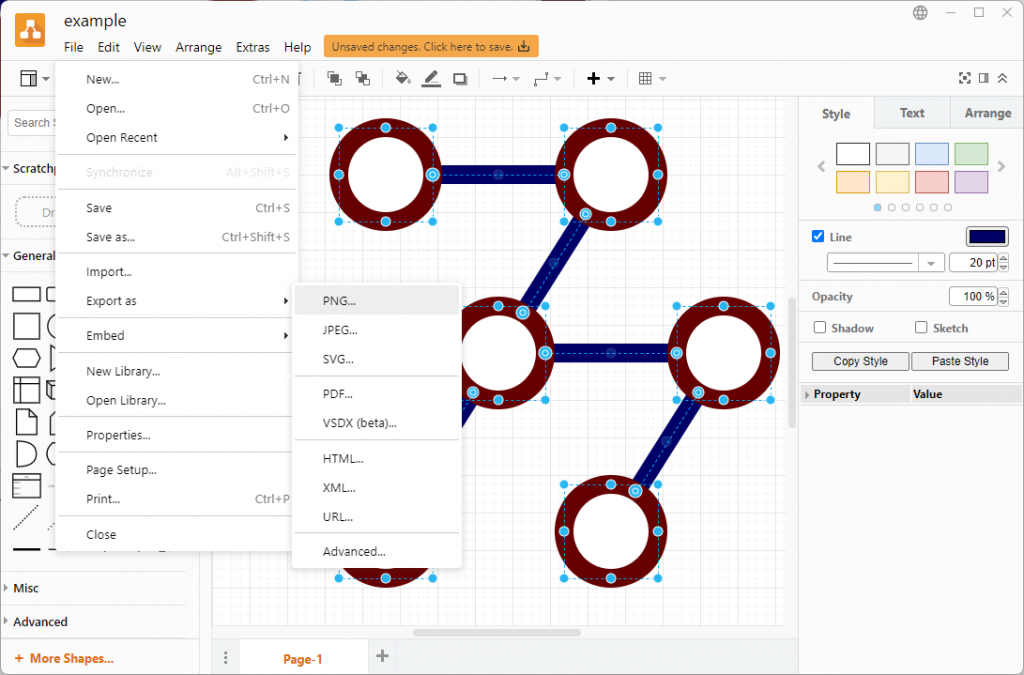Screen dimensions: 1024x675
Task: Open the line pattern dropdown
Action: point(885,262)
